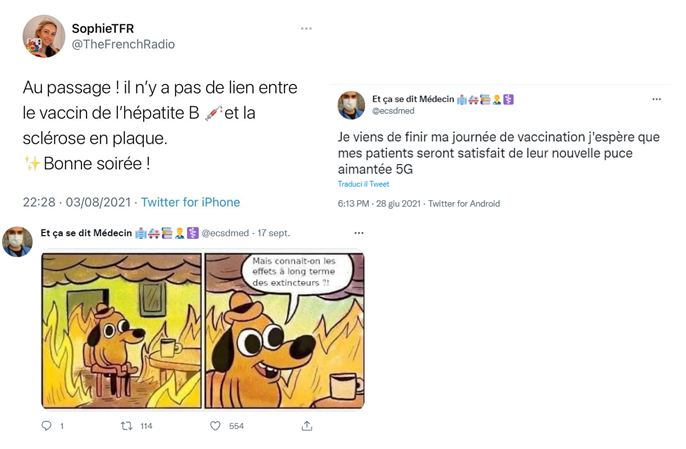Open more options on SophieTFR's tweet
686x449 pixels.
(306, 28)
